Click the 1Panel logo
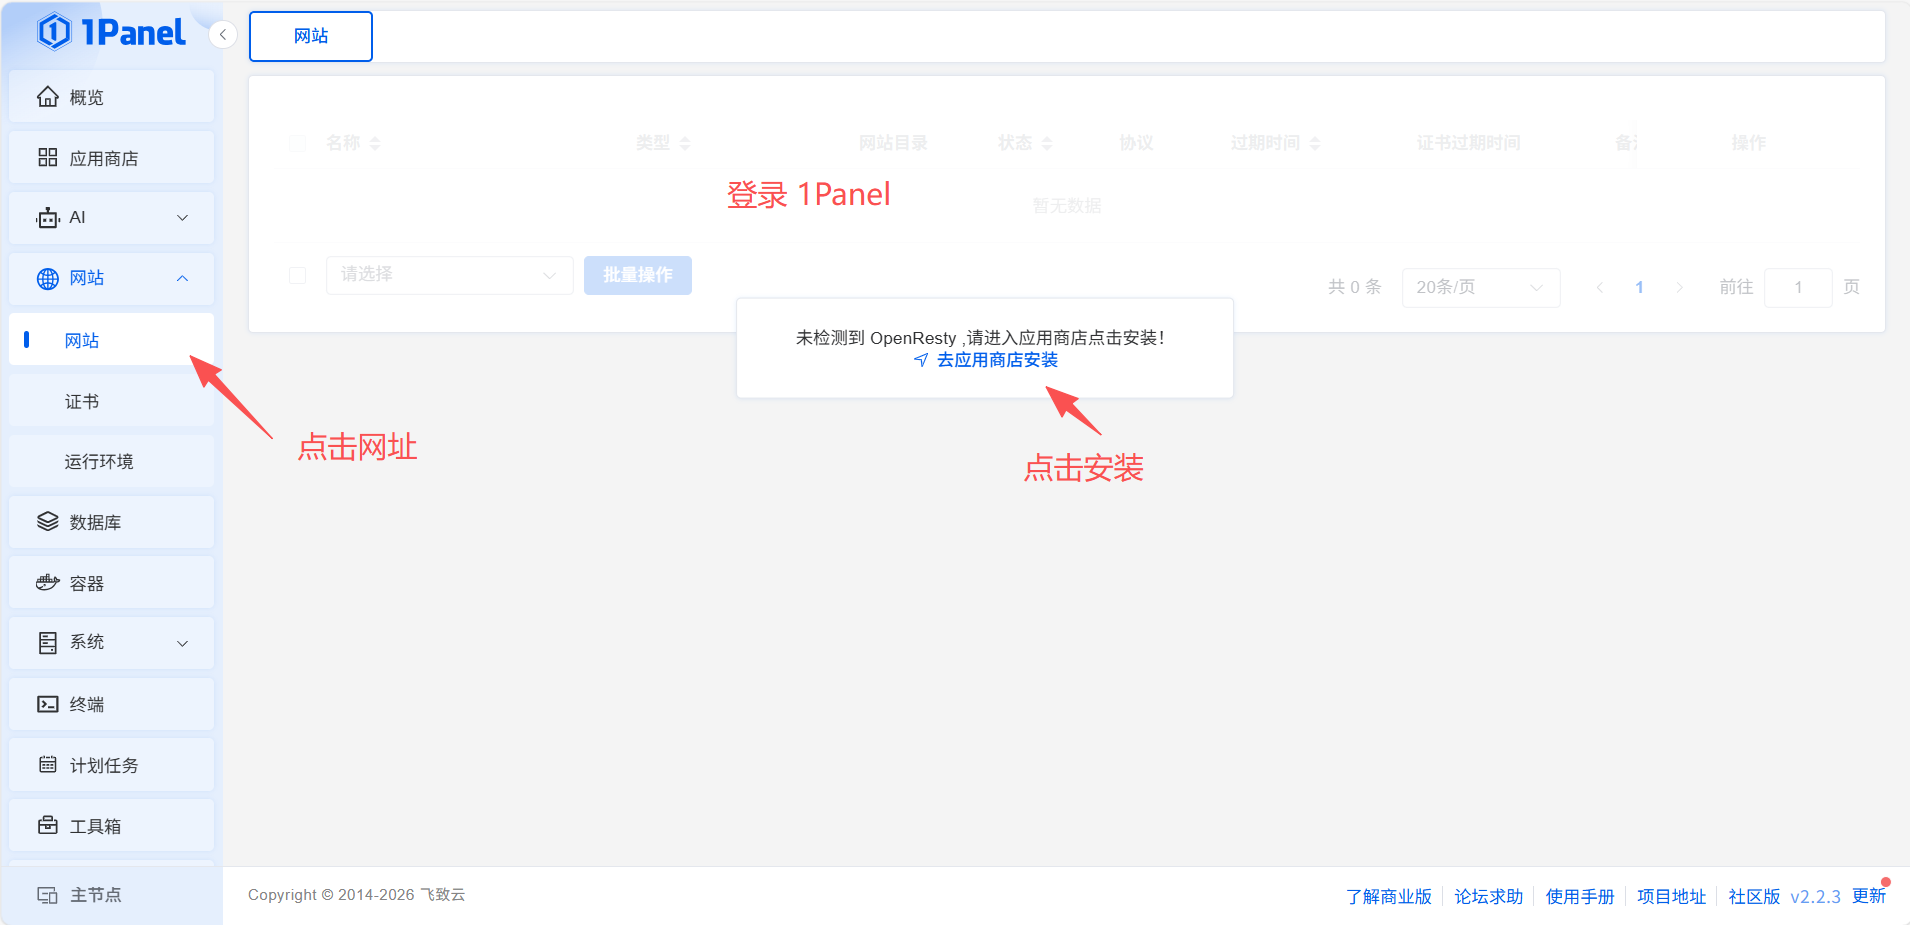1910x925 pixels. coord(111,33)
